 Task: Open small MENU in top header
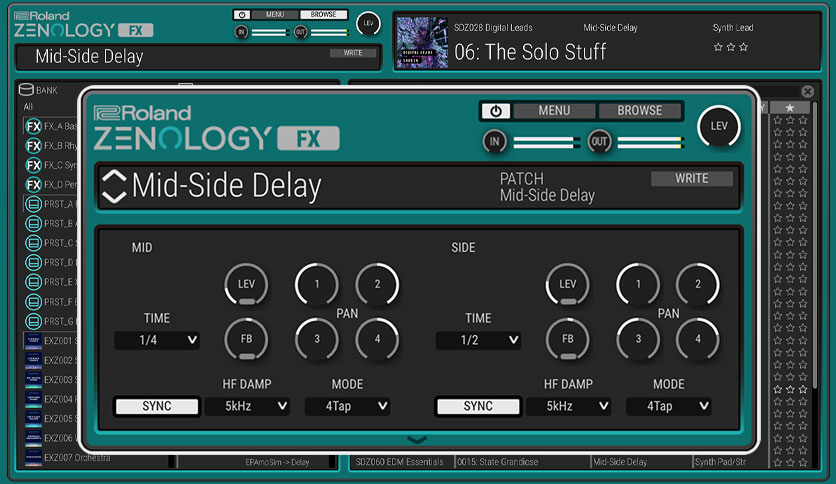[275, 15]
